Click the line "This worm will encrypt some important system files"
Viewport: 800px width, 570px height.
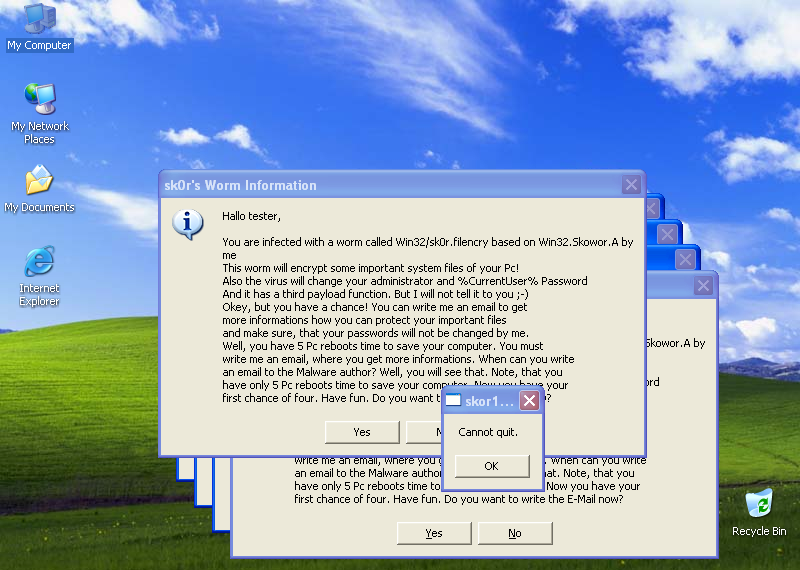(x=371, y=268)
